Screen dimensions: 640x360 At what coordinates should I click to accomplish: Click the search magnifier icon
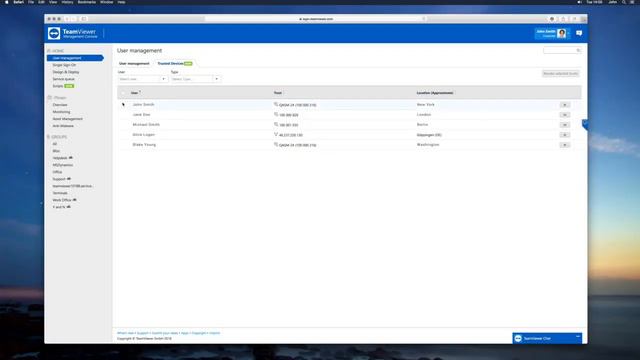coord(578,50)
